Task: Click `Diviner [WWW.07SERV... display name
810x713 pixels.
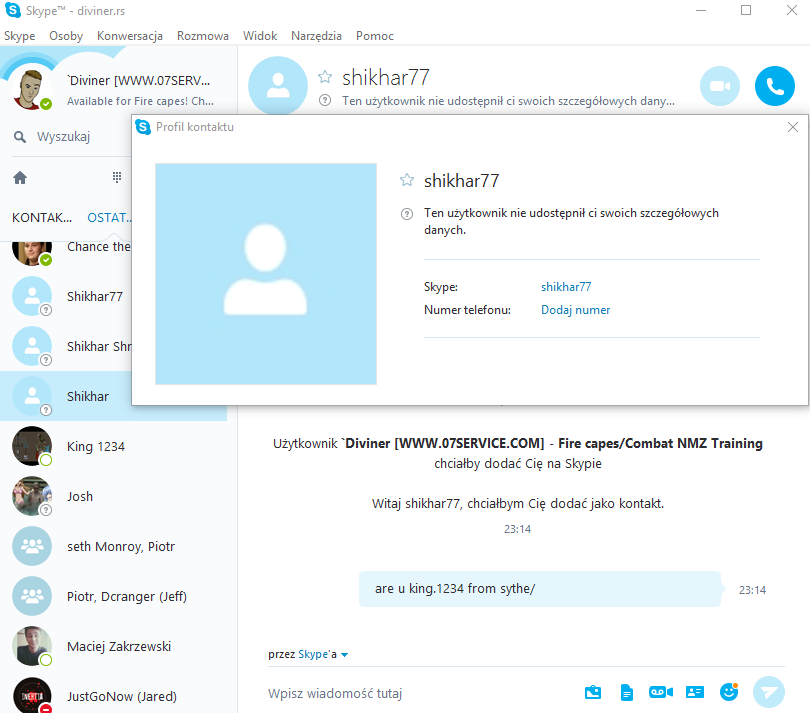Action: point(138,81)
